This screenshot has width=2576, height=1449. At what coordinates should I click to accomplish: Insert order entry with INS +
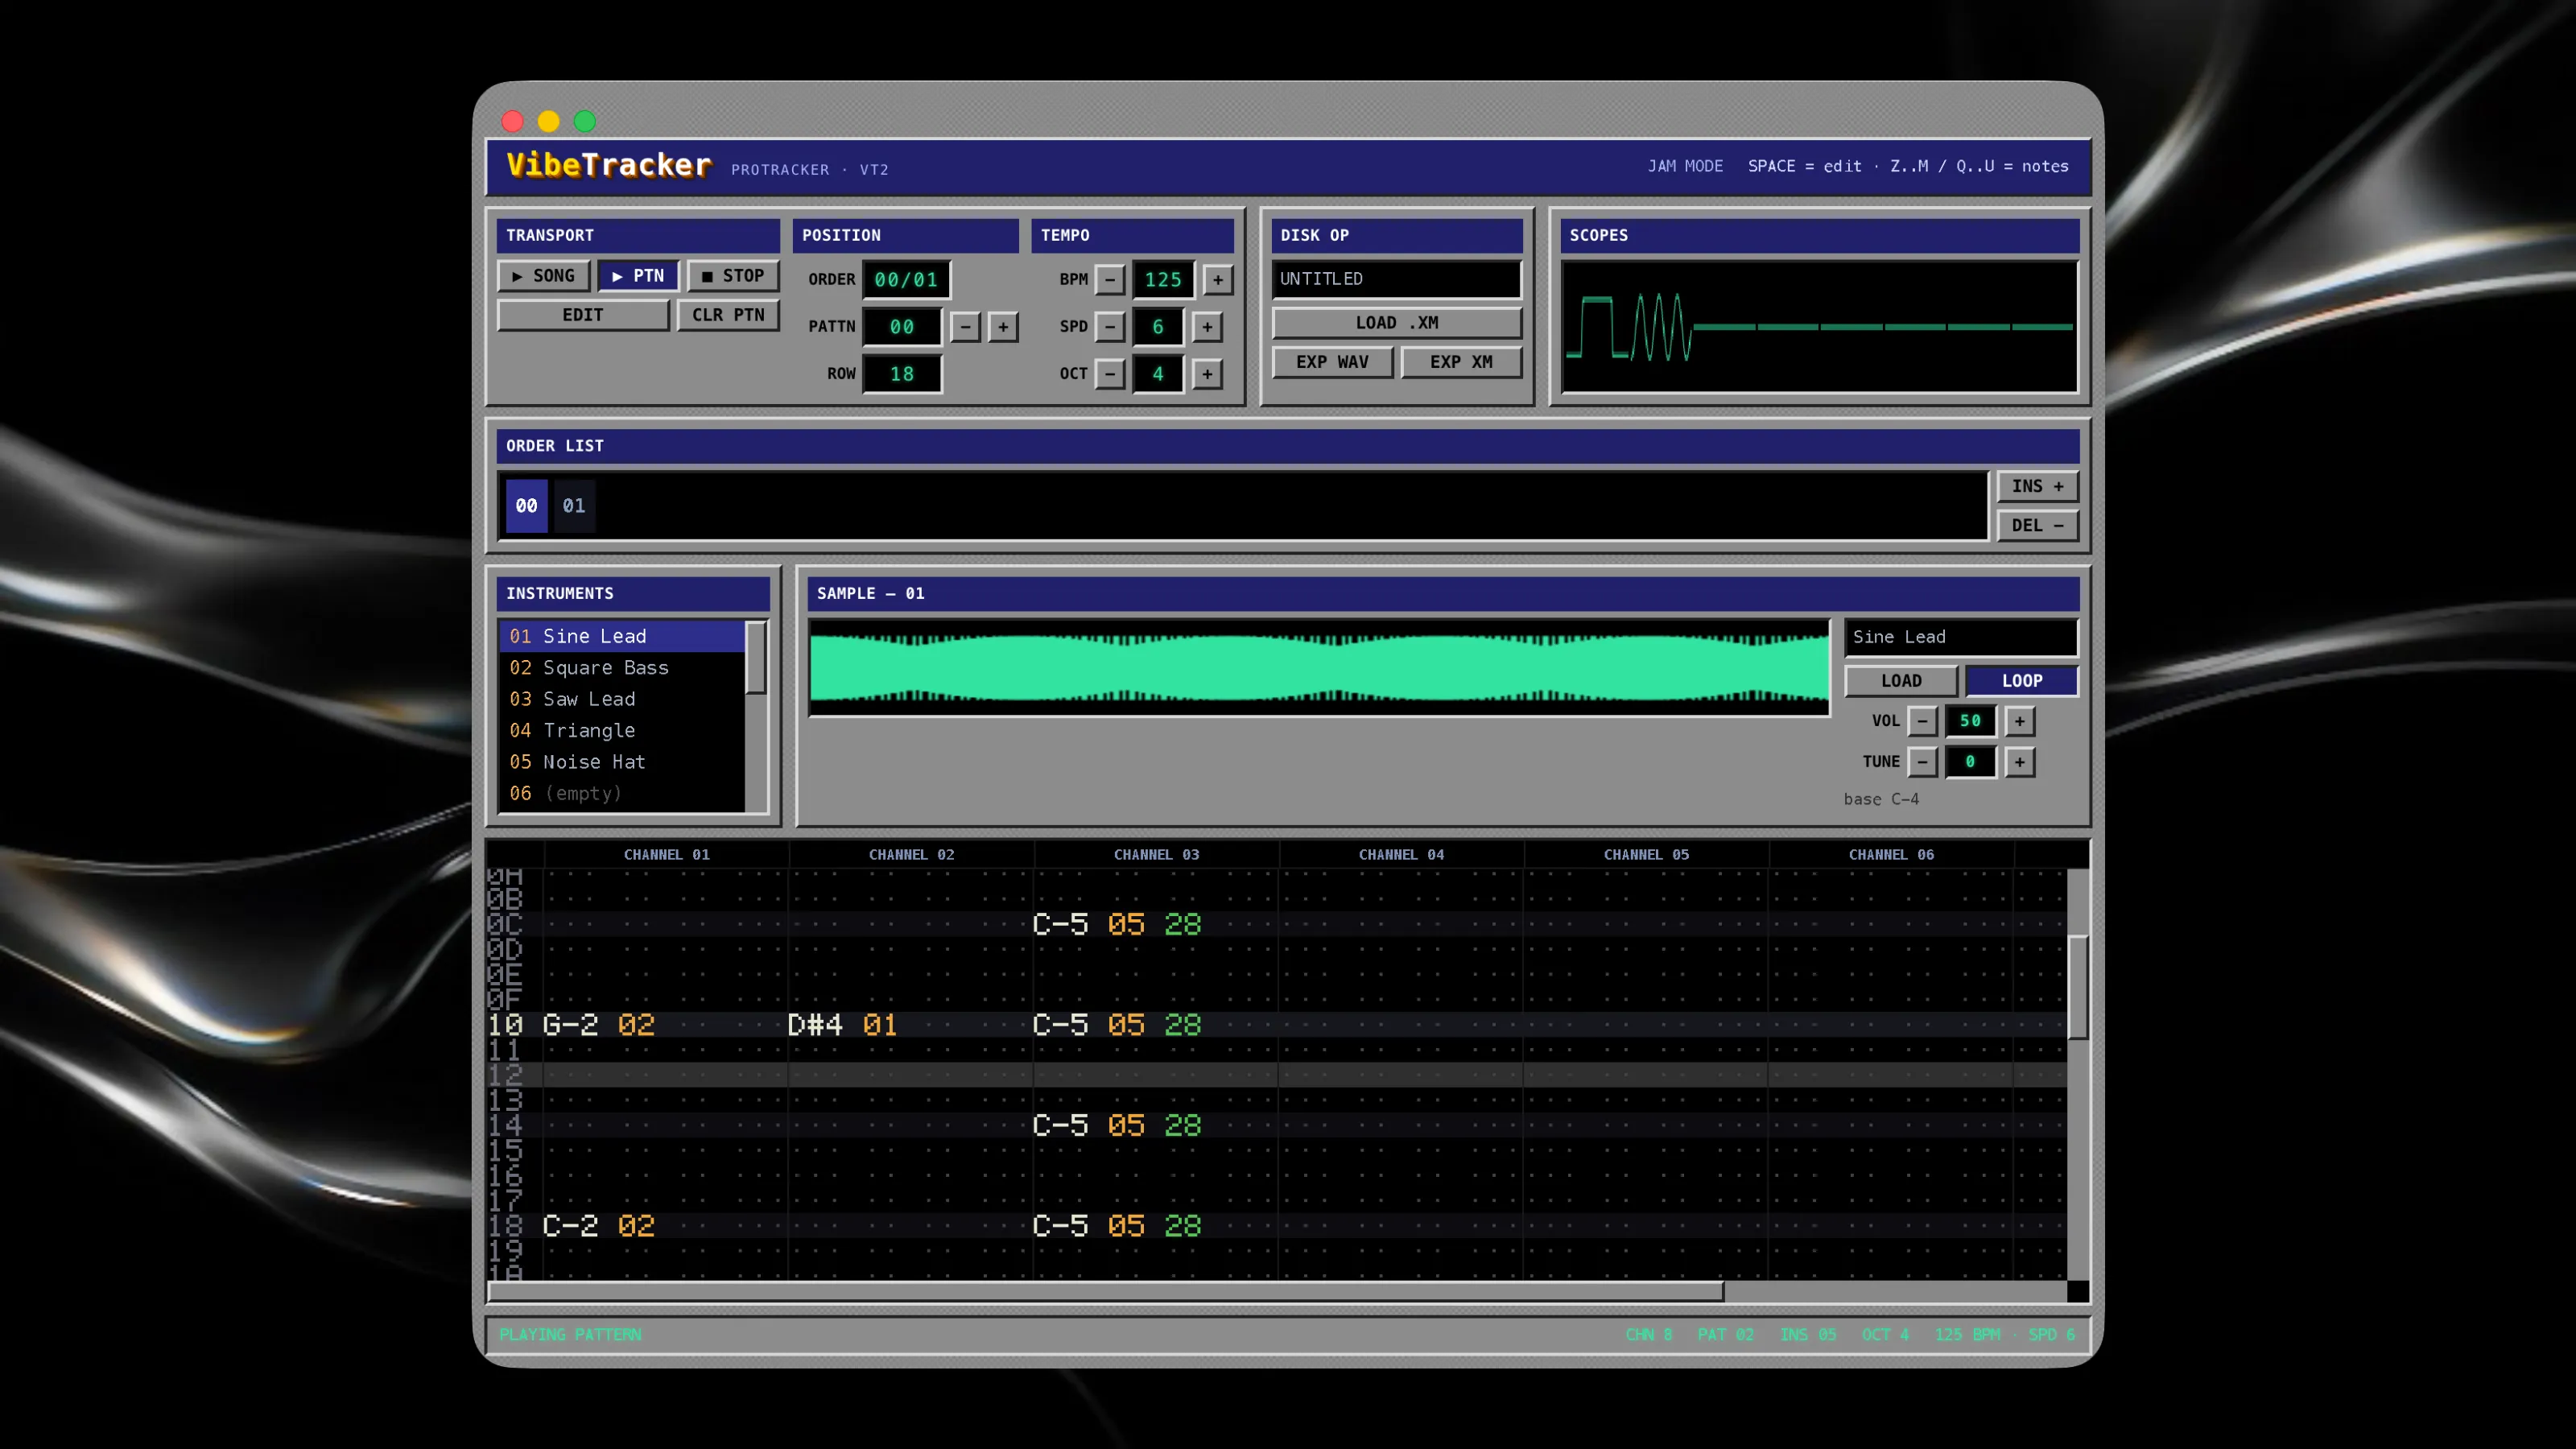pos(2038,487)
